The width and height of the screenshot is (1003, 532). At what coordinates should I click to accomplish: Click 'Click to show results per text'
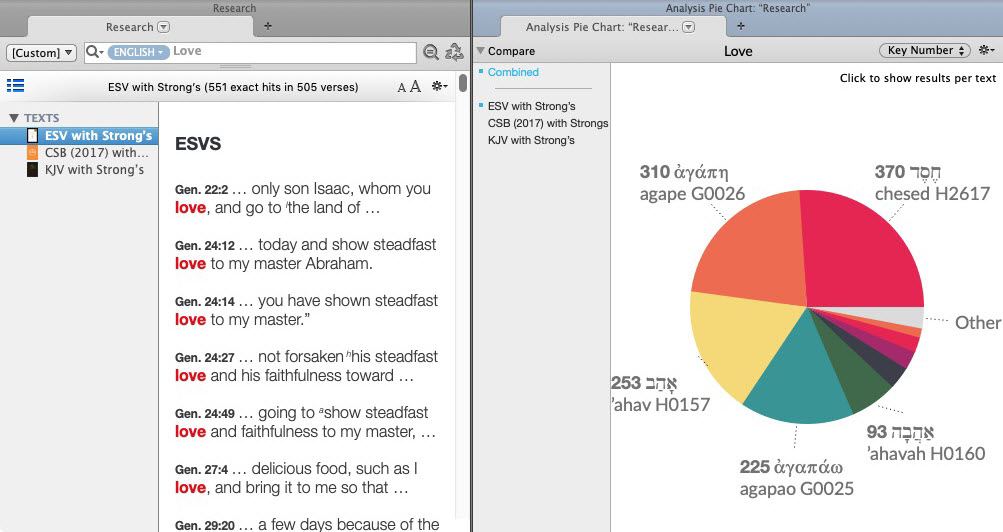coord(917,78)
